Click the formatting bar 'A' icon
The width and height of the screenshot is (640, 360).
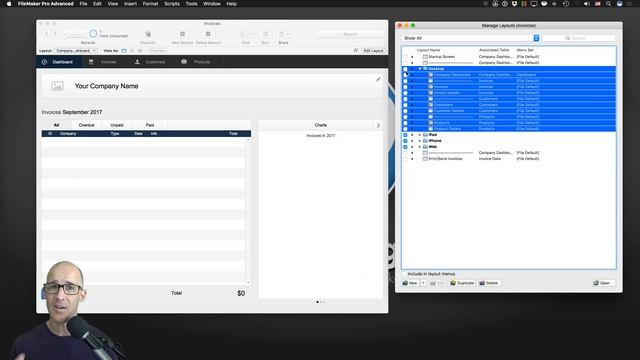point(356,51)
